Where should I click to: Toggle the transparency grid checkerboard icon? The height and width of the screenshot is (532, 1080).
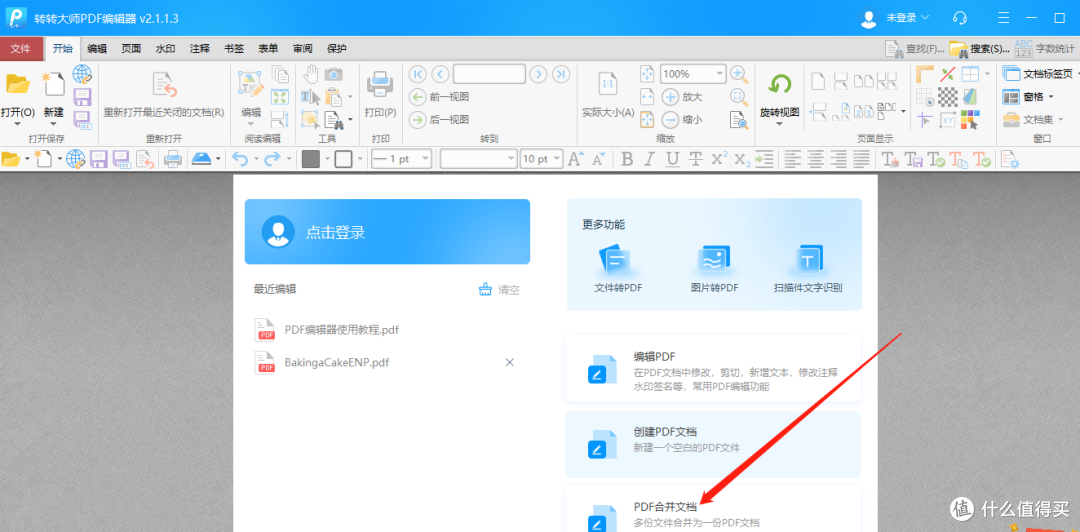pyautogui.click(x=948, y=96)
